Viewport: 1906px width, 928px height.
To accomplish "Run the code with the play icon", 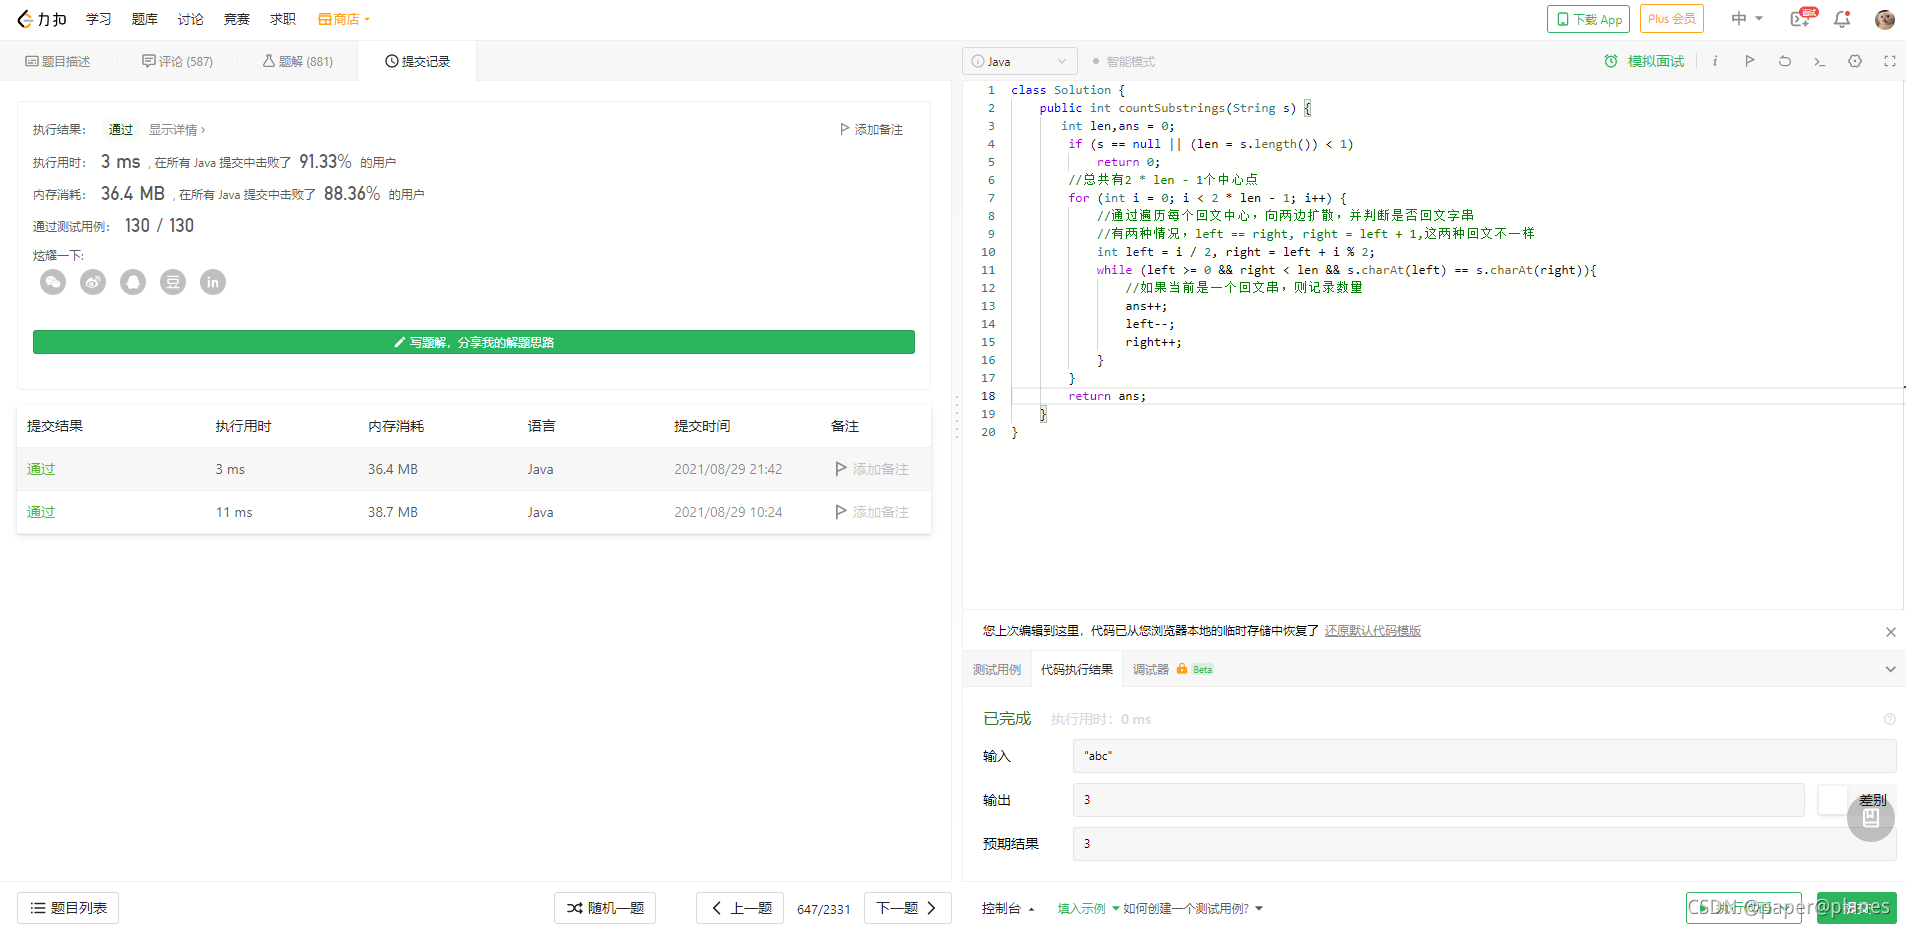I will tap(1749, 61).
